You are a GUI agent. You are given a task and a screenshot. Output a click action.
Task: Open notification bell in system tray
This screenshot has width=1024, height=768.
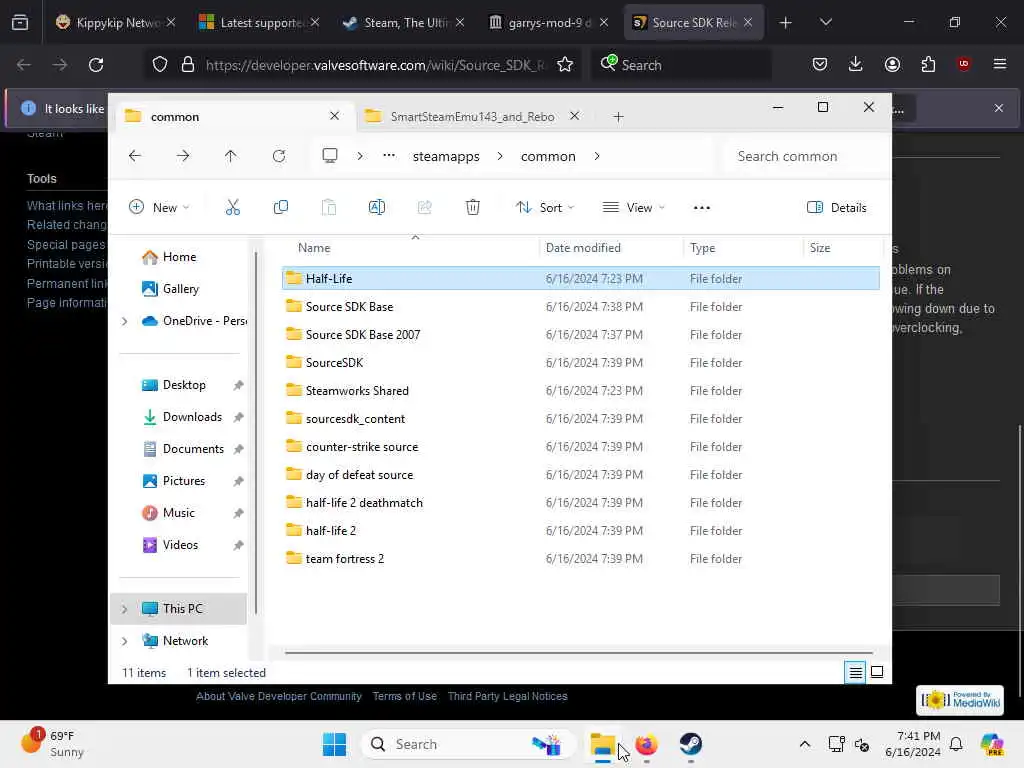[x=956, y=744]
